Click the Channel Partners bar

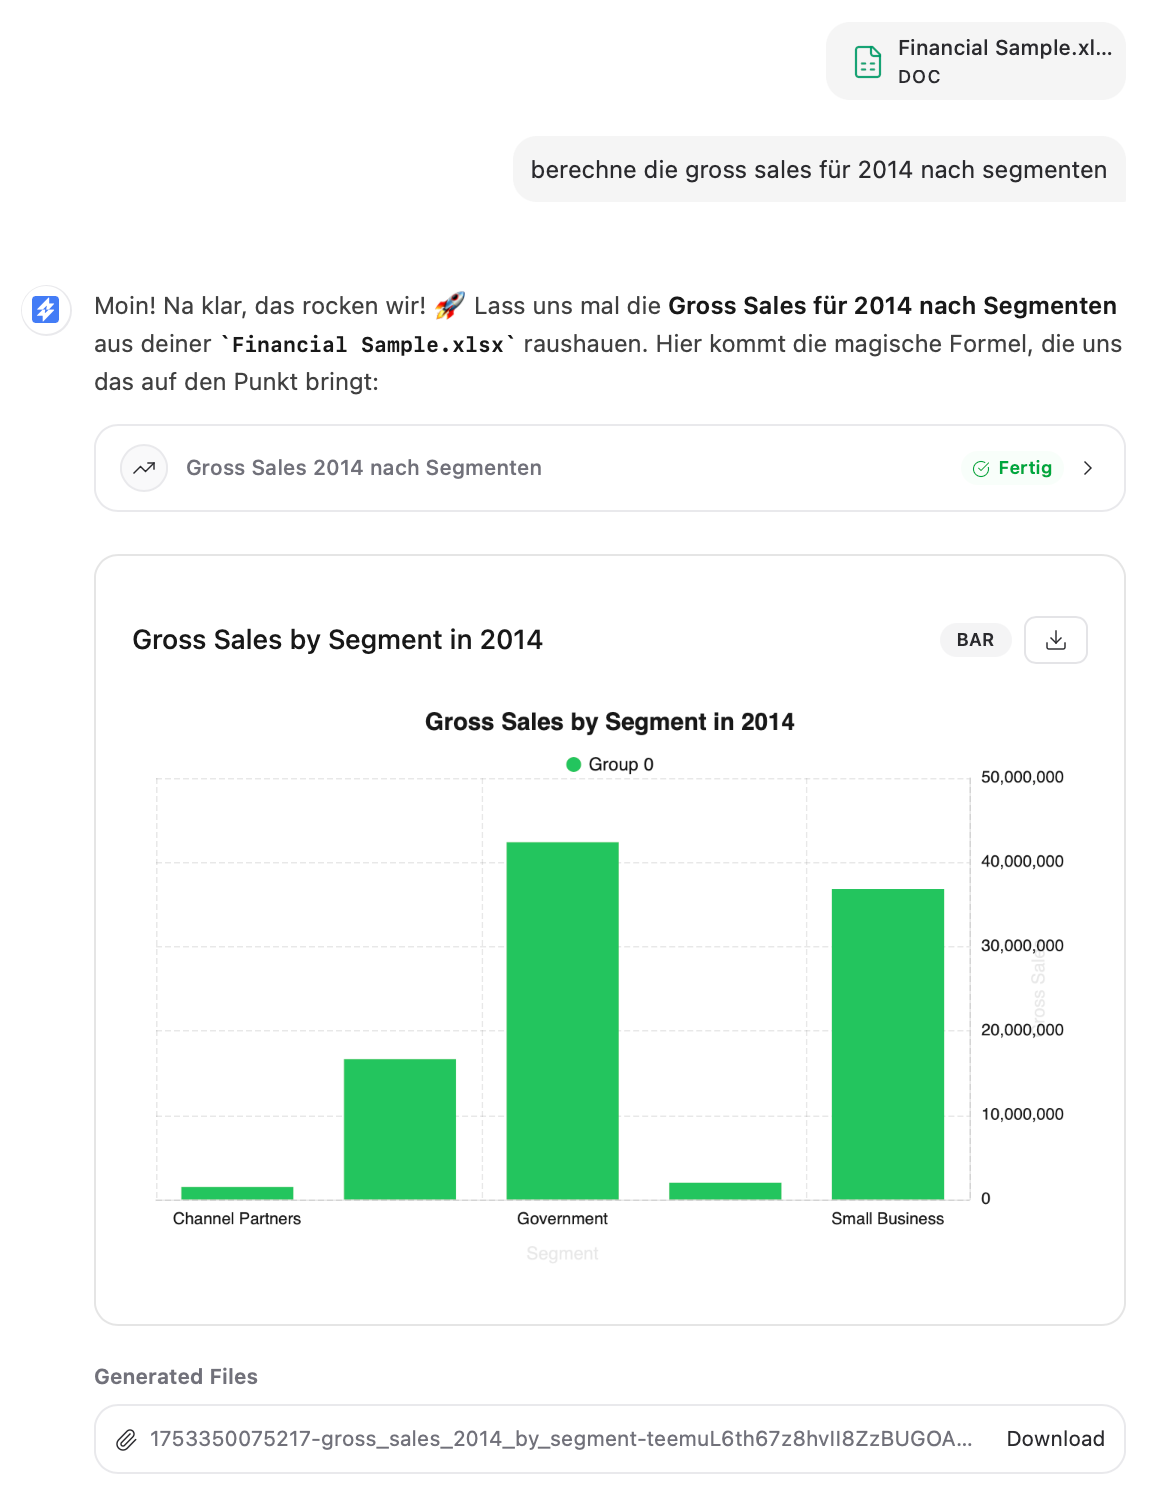tap(237, 1193)
